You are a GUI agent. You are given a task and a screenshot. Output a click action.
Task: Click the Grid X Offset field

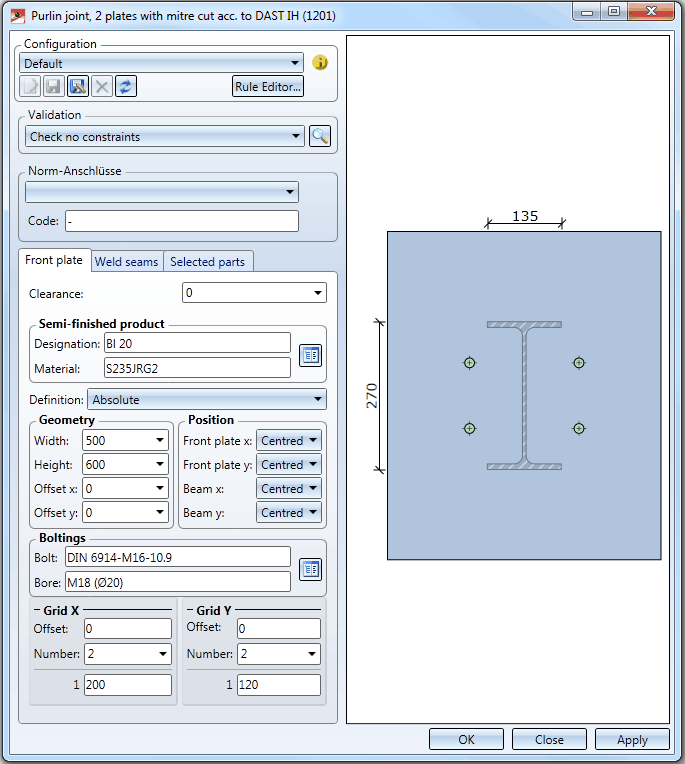click(x=128, y=629)
